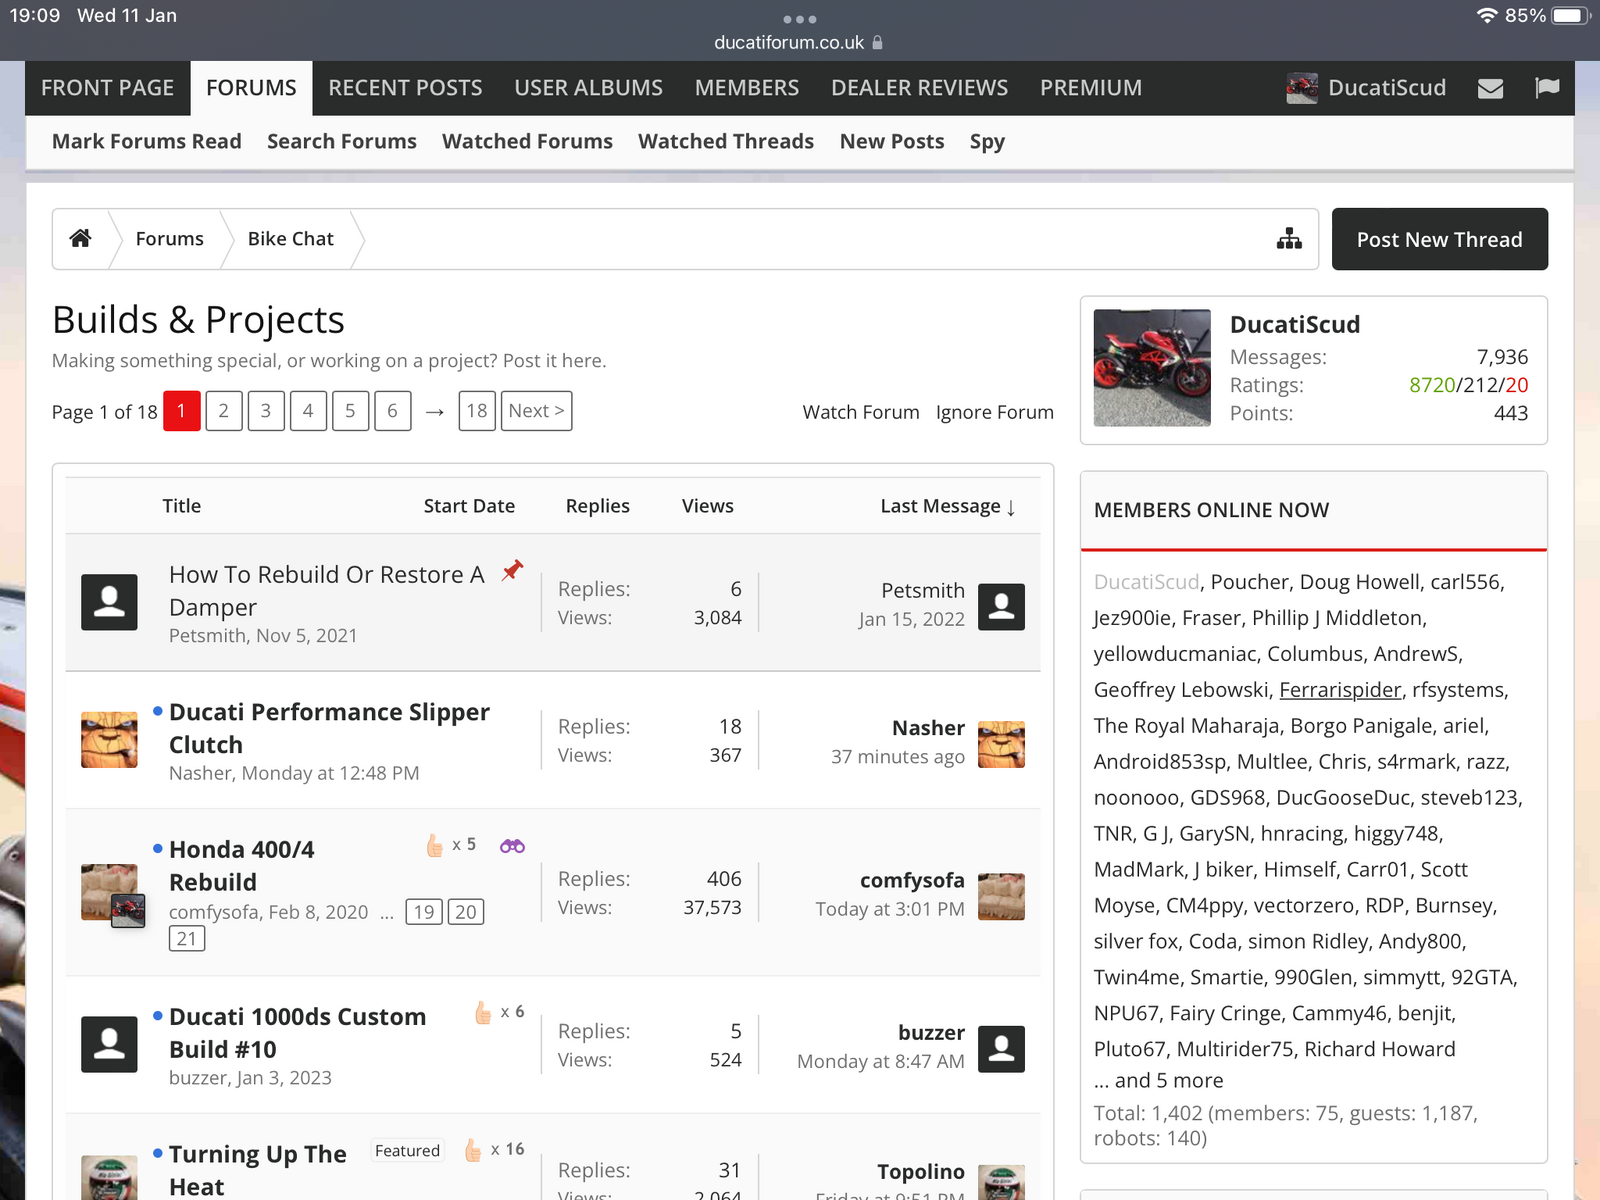Open the Spy link
The height and width of the screenshot is (1200, 1600).
point(987,142)
